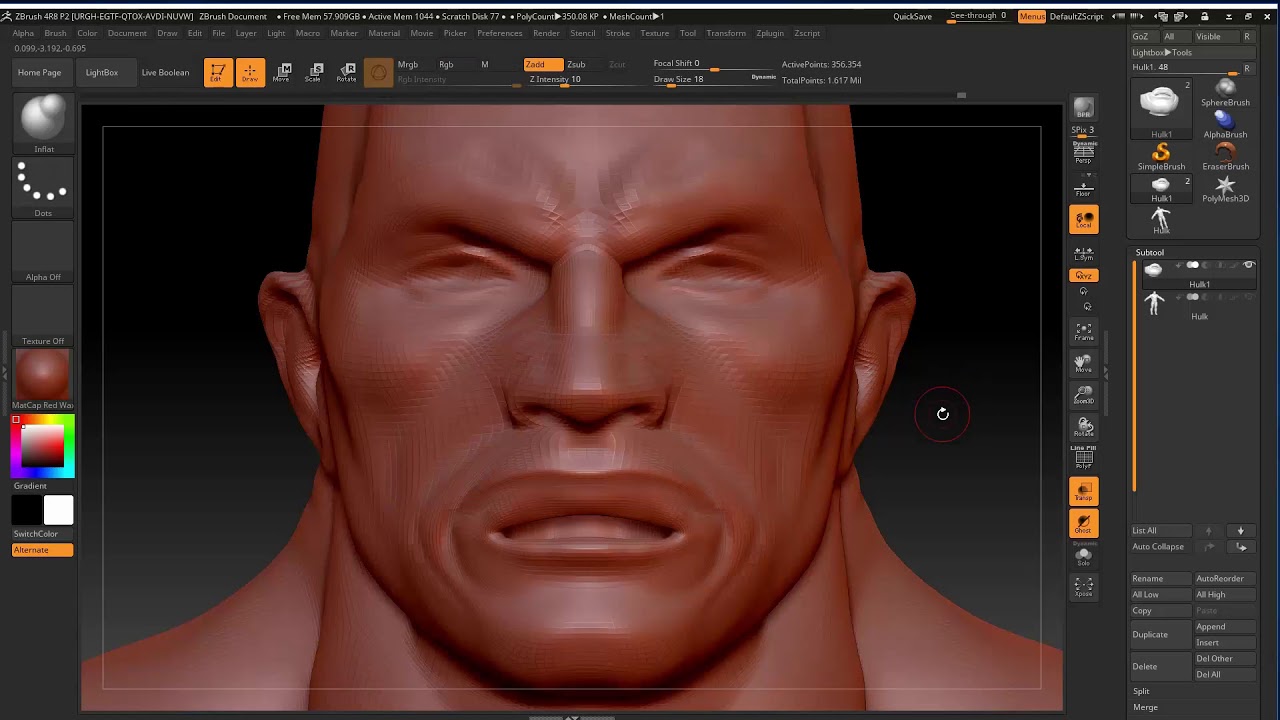This screenshot has height=720, width=1280.
Task: Click the round sculptris/brush icon next to Rotate
Action: point(378,72)
